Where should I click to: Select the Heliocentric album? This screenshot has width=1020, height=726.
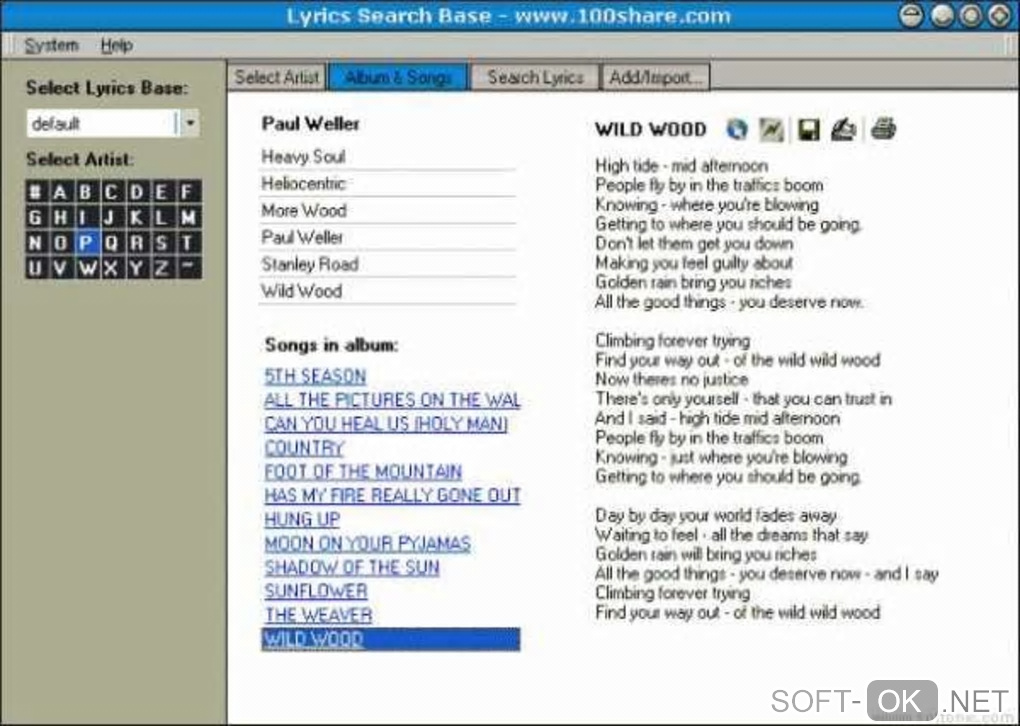[388, 183]
